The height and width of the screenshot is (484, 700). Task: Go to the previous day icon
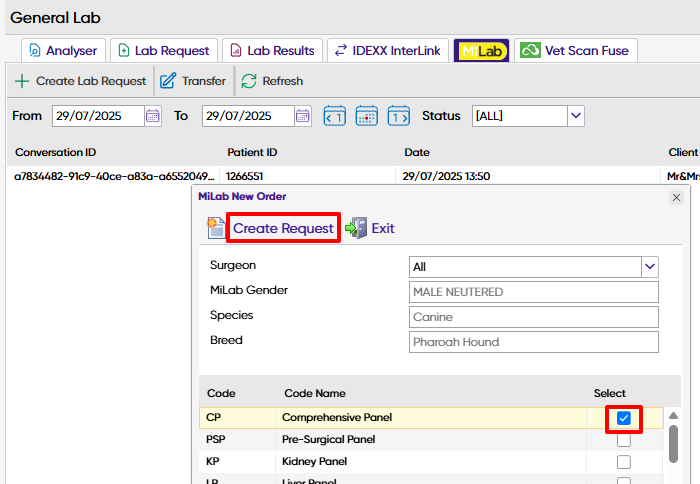[x=334, y=116]
